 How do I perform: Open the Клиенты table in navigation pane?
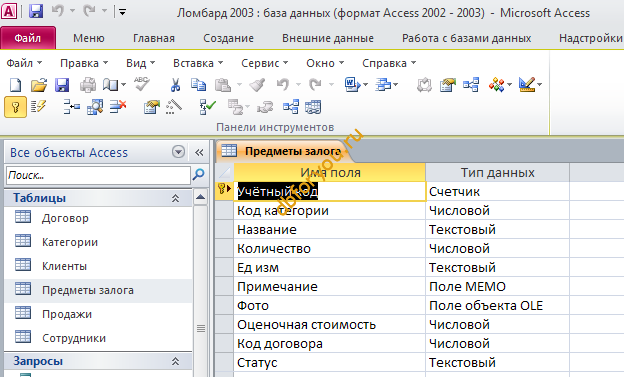click(x=64, y=266)
